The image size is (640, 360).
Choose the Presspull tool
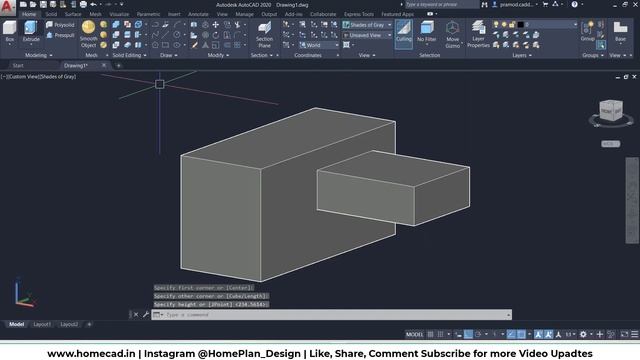pos(60,35)
